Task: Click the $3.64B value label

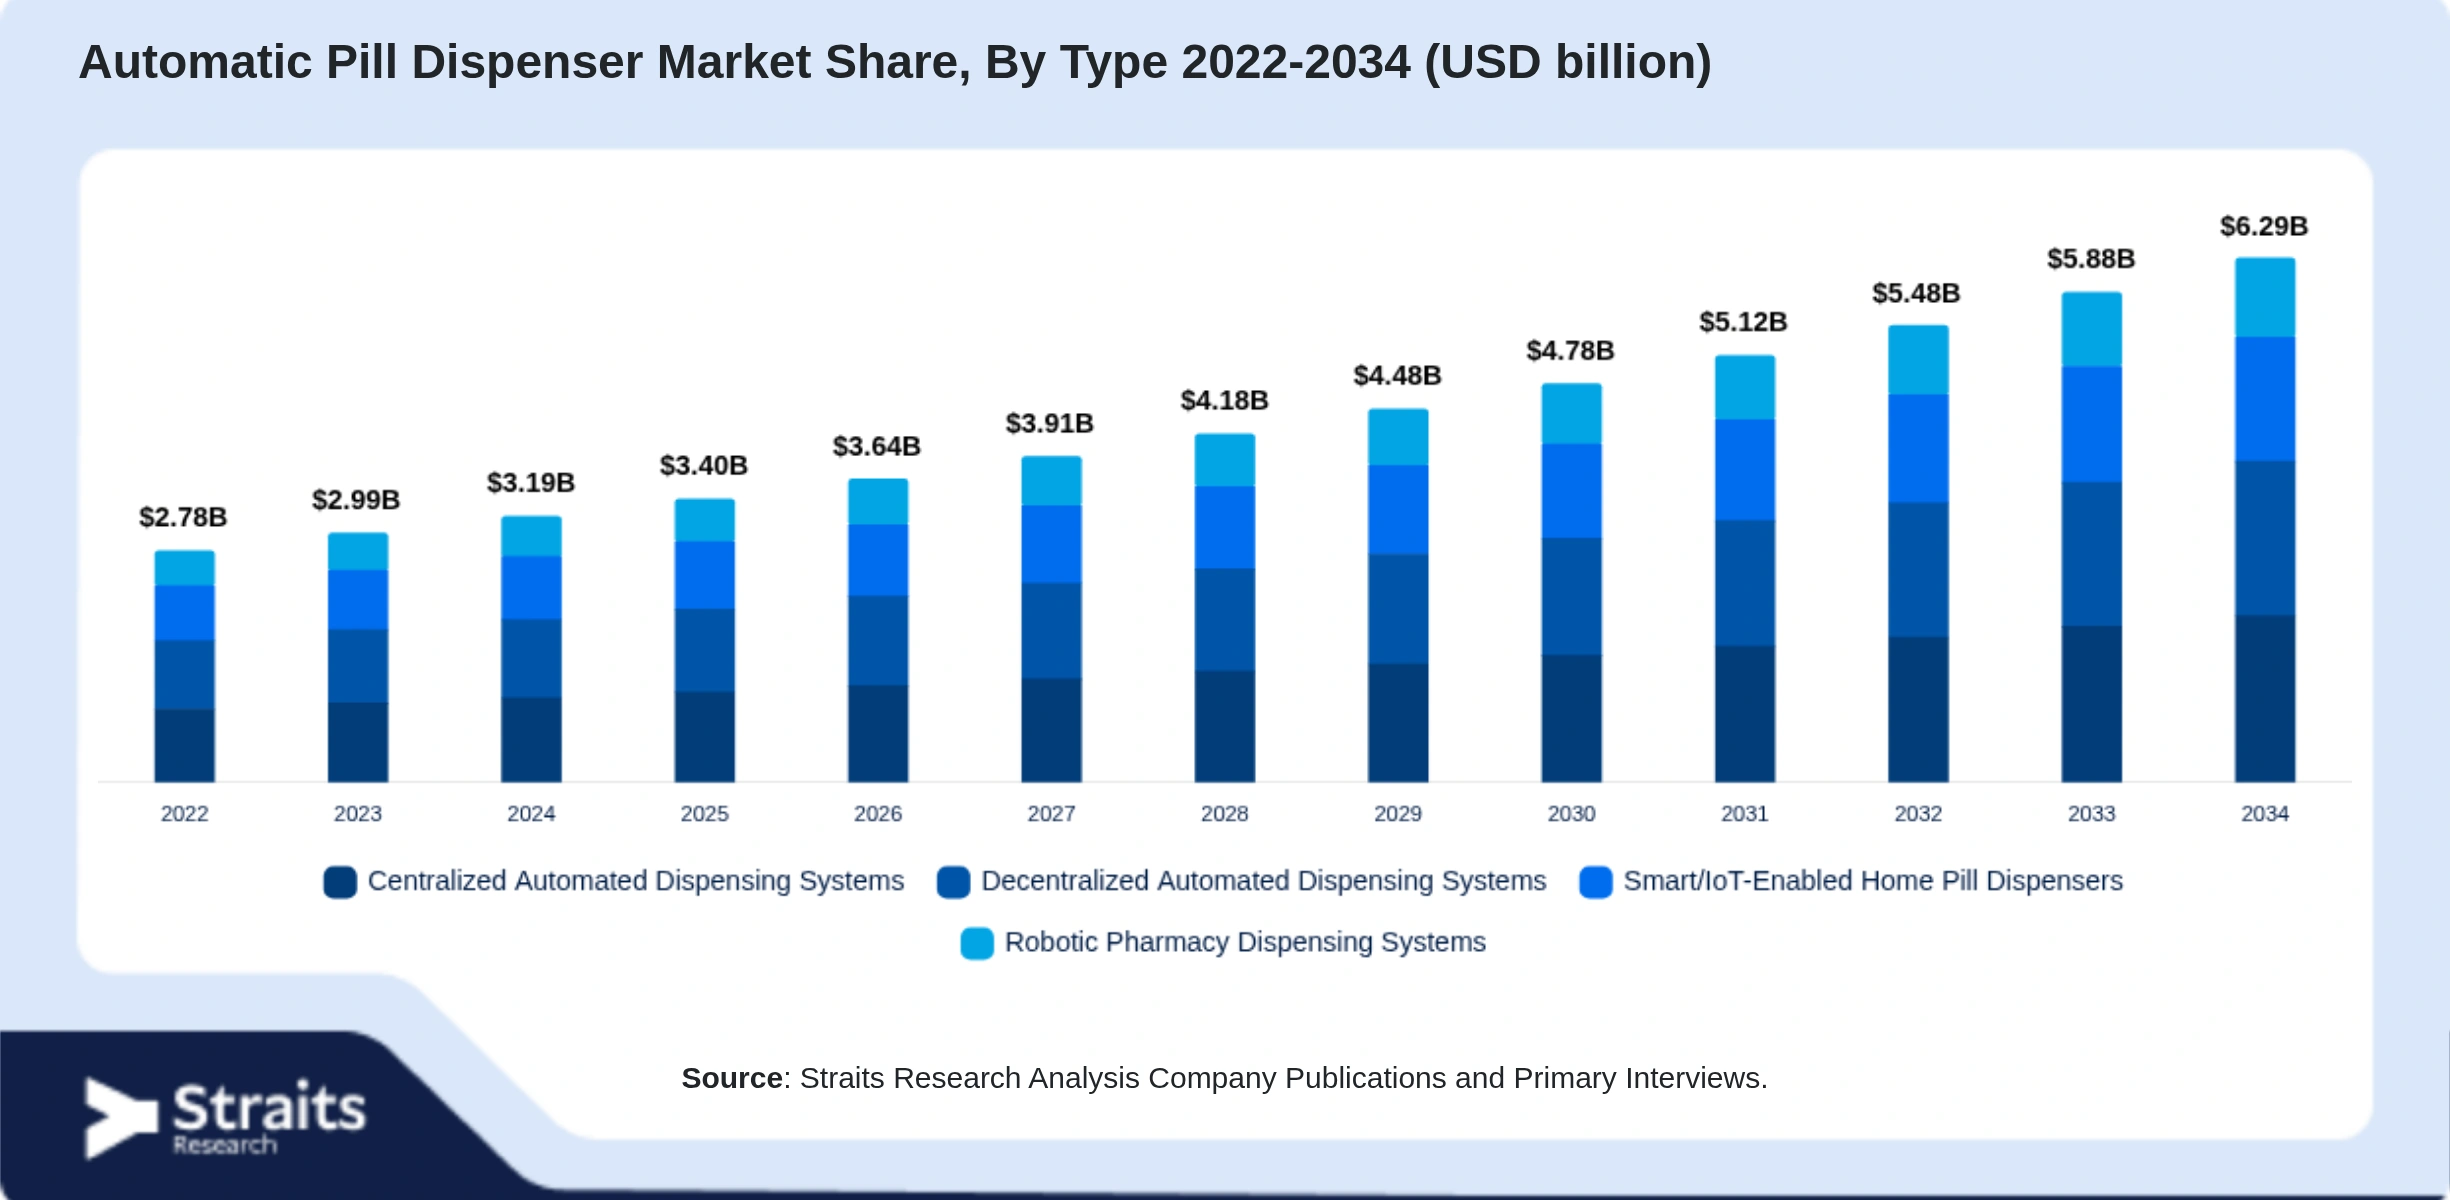Action: (x=877, y=445)
